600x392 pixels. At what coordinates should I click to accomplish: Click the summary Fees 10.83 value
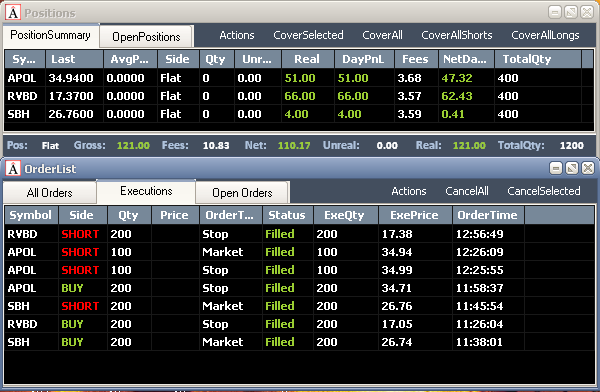tap(216, 145)
